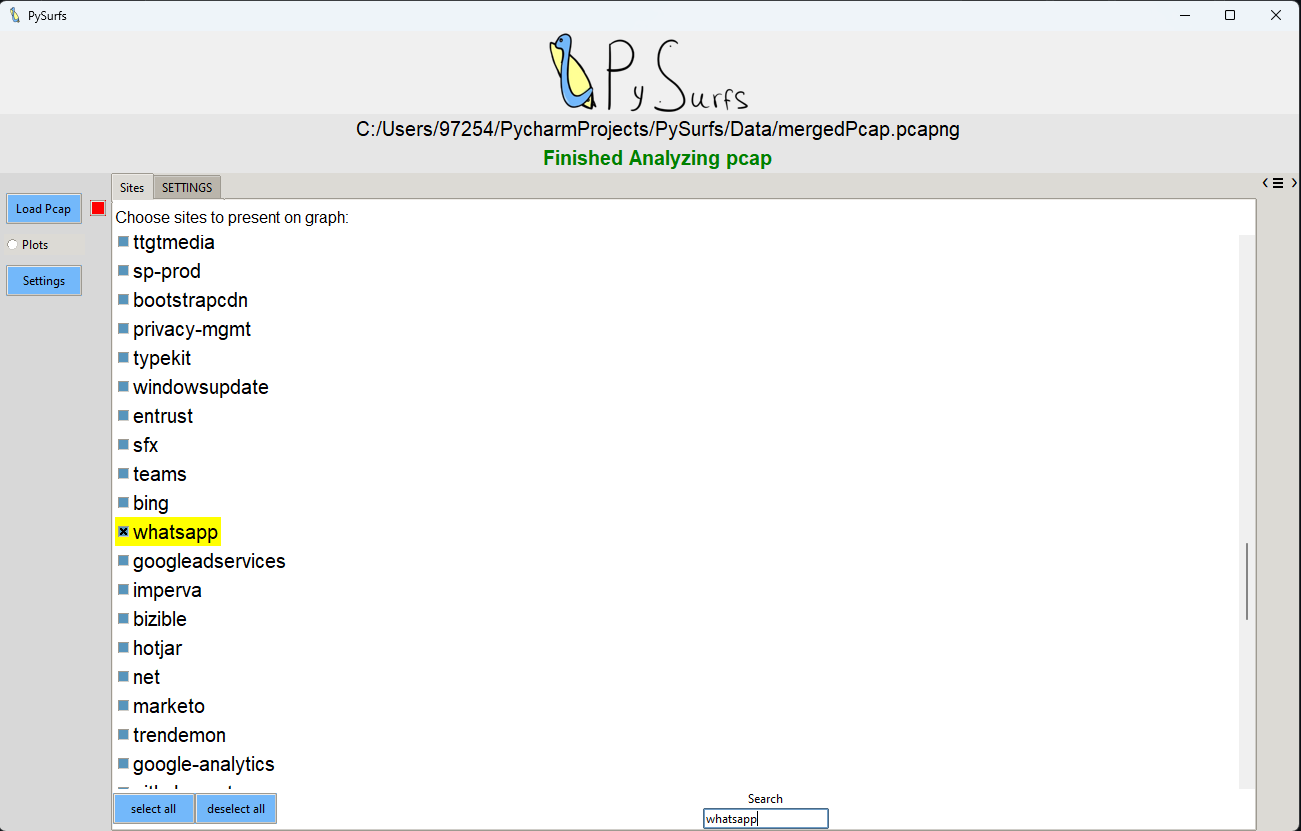Open the tab list via the hamburger icon

pyautogui.click(x=1277, y=183)
